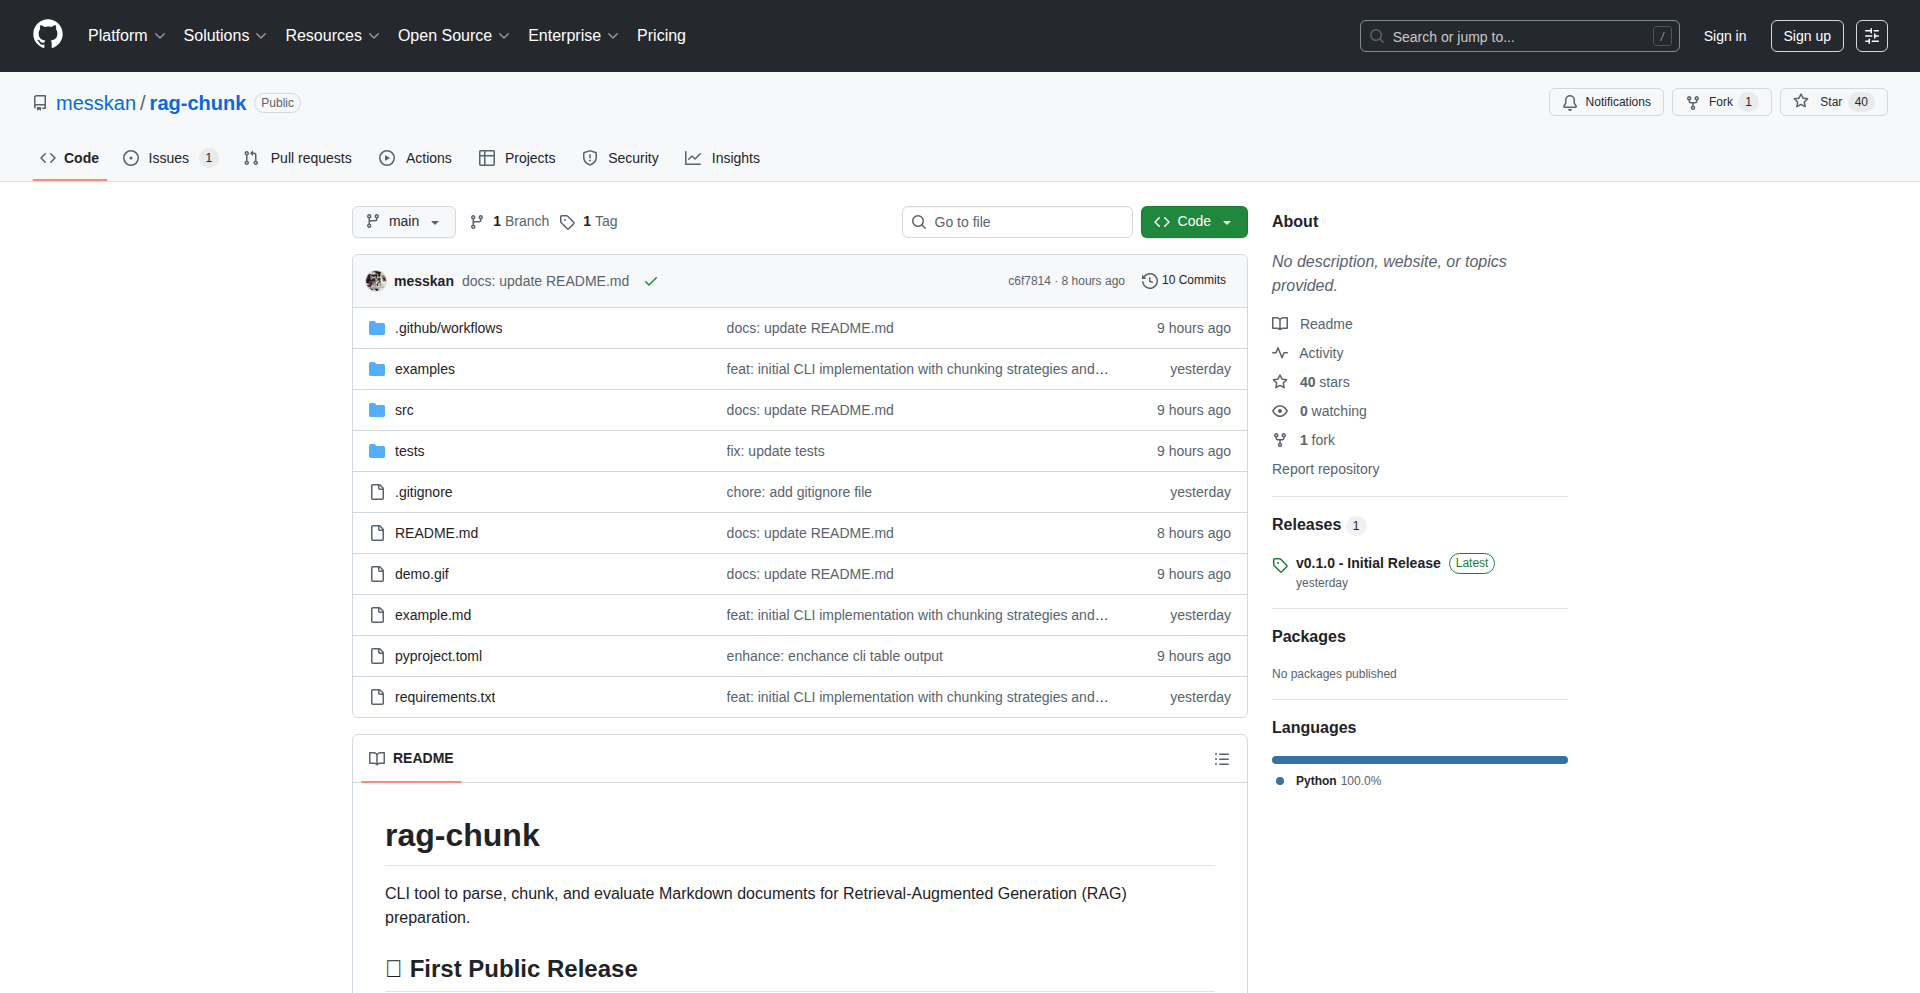
Task: Switch to the Insights tab
Action: (722, 158)
